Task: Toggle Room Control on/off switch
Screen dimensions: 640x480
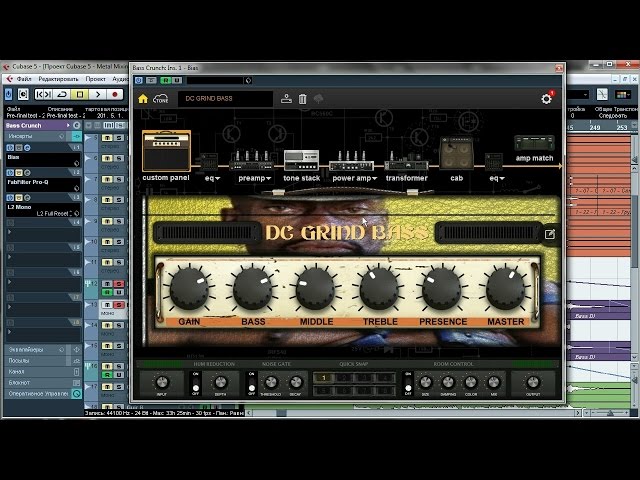Action: [408, 384]
